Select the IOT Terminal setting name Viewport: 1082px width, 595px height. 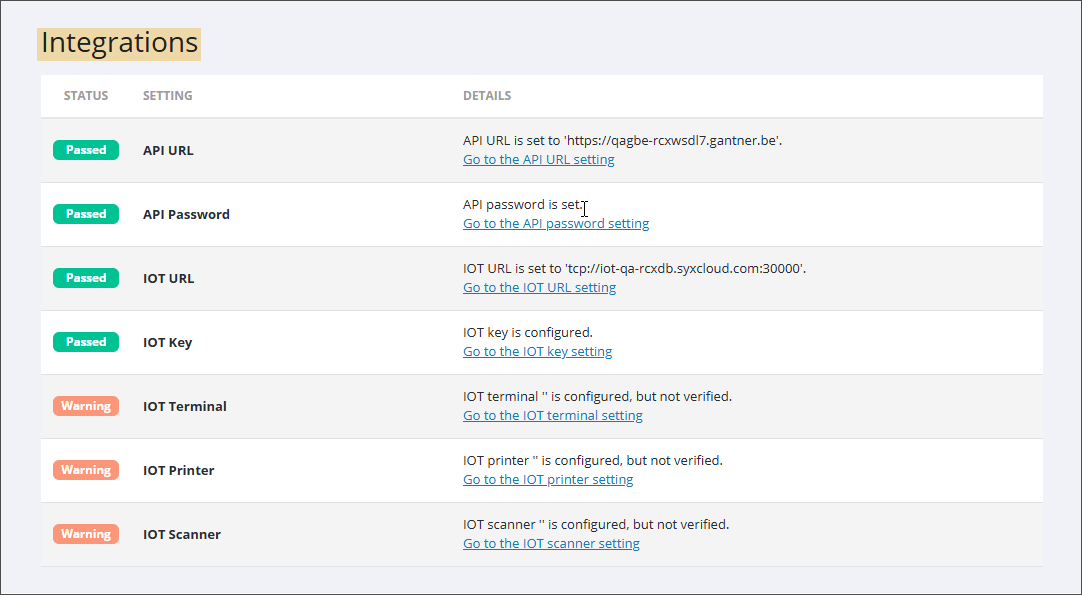click(185, 407)
